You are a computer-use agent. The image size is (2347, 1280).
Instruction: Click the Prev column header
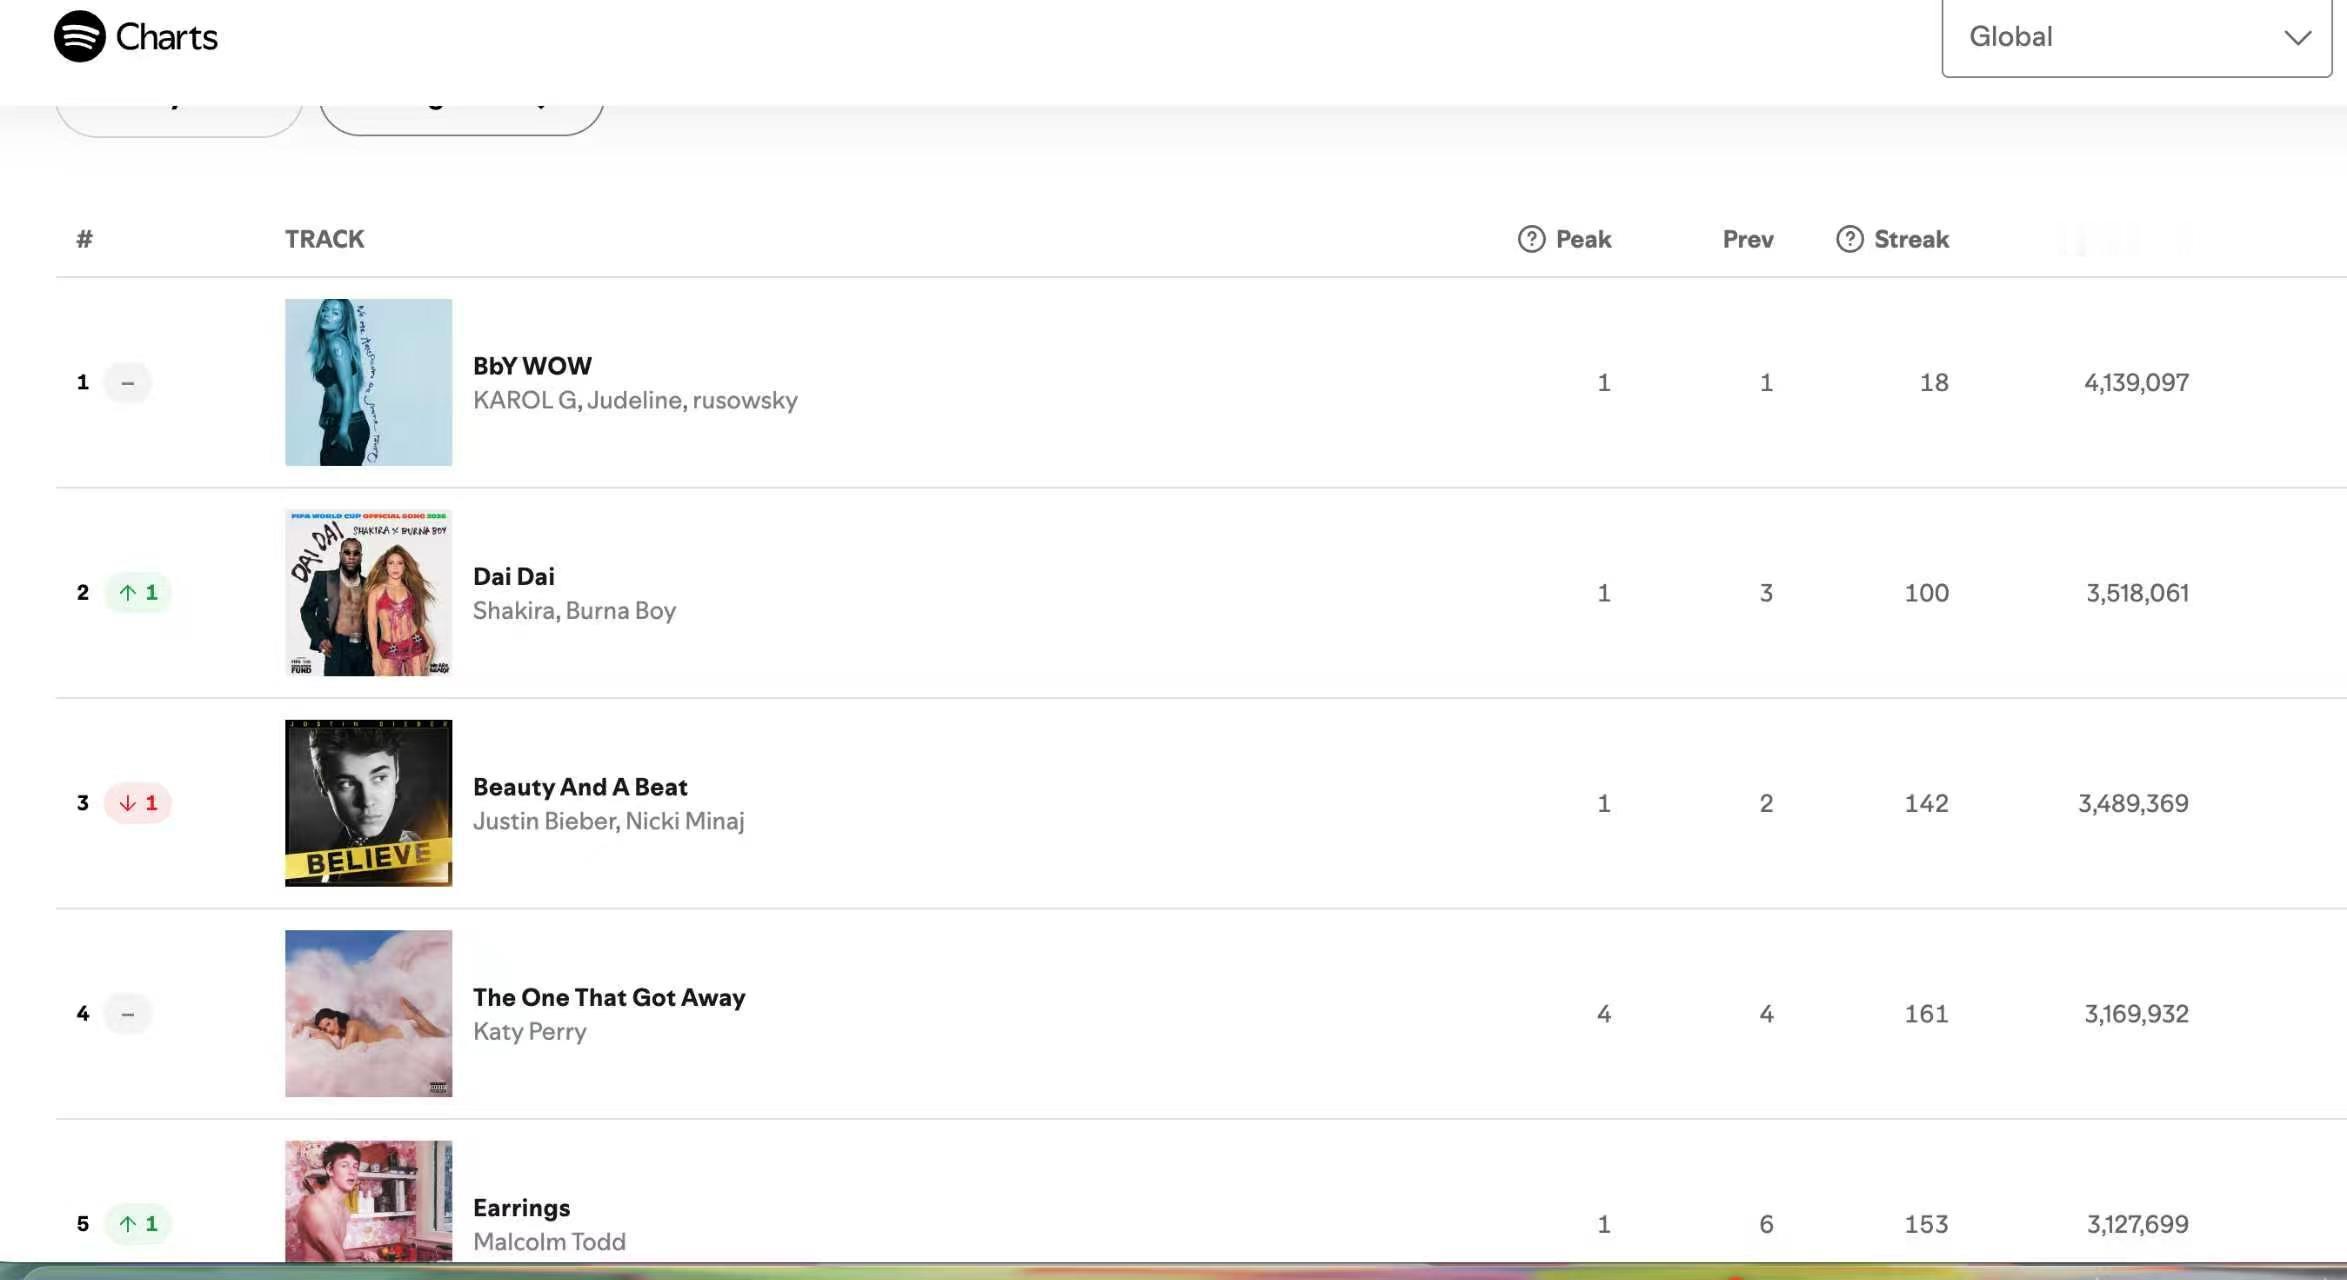coord(1748,239)
